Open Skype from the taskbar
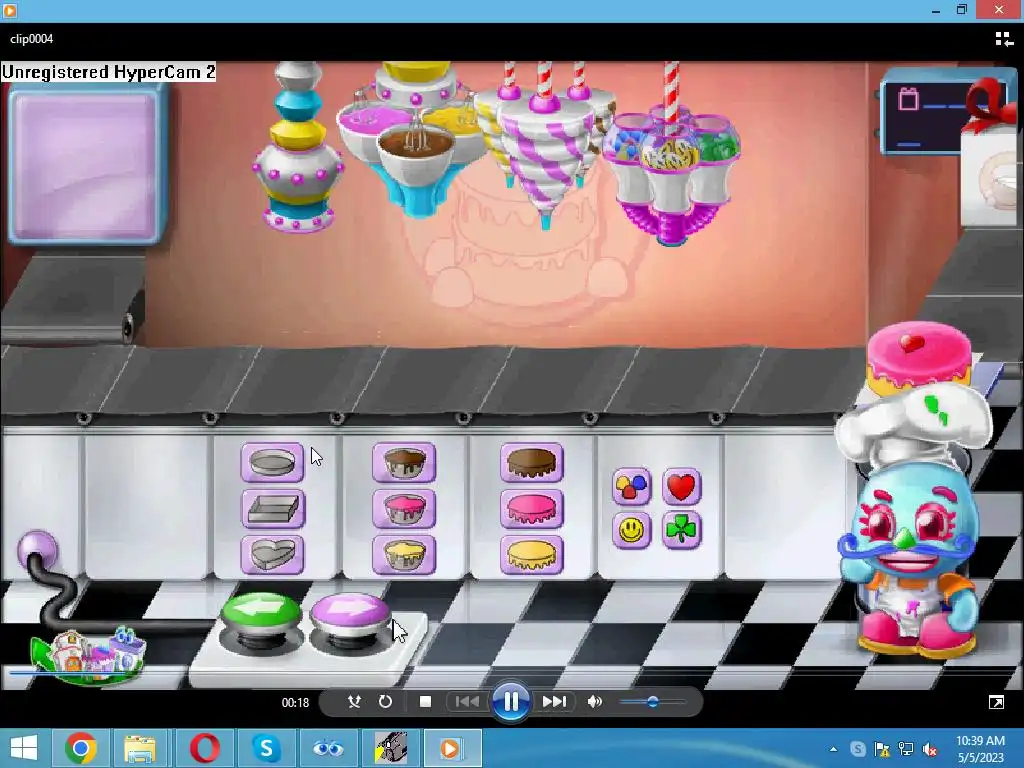 pos(266,748)
